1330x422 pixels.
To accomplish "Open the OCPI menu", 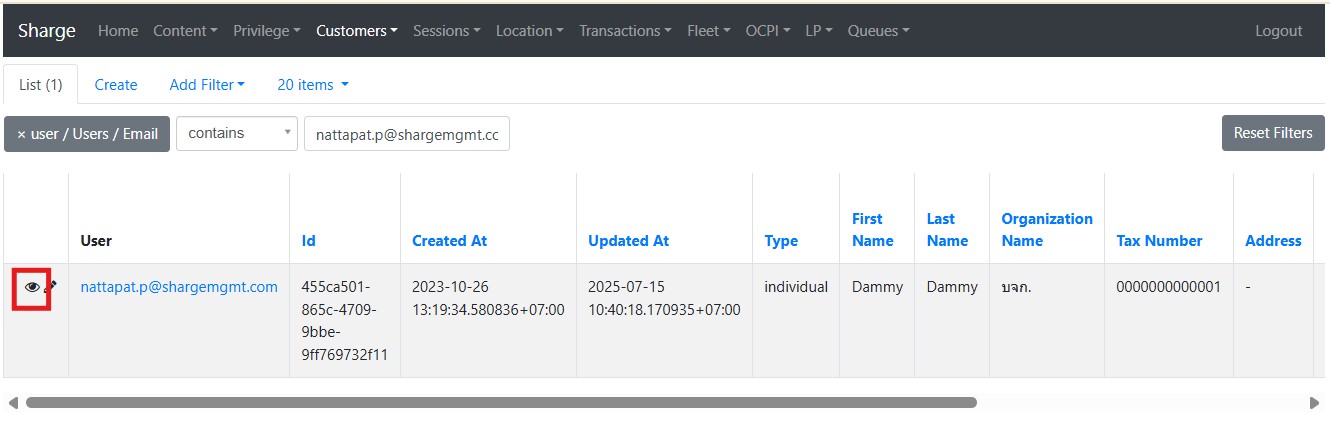I will 767,31.
